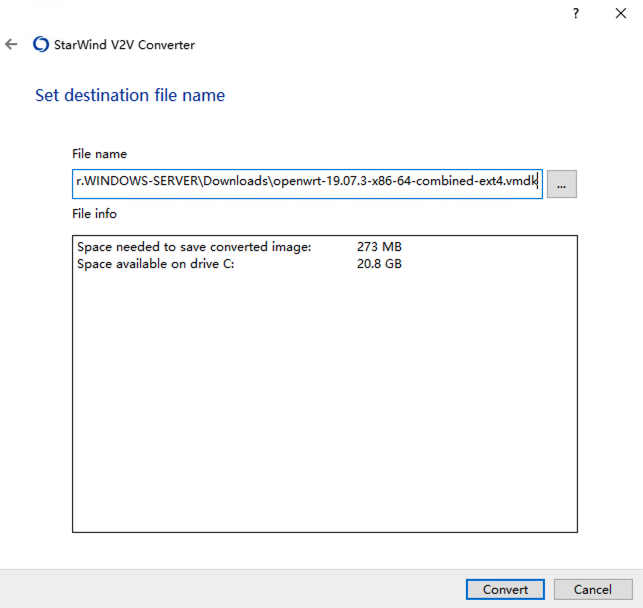This screenshot has height=608, width=643.
Task: Close the converter dialog window
Action: pos(621,14)
